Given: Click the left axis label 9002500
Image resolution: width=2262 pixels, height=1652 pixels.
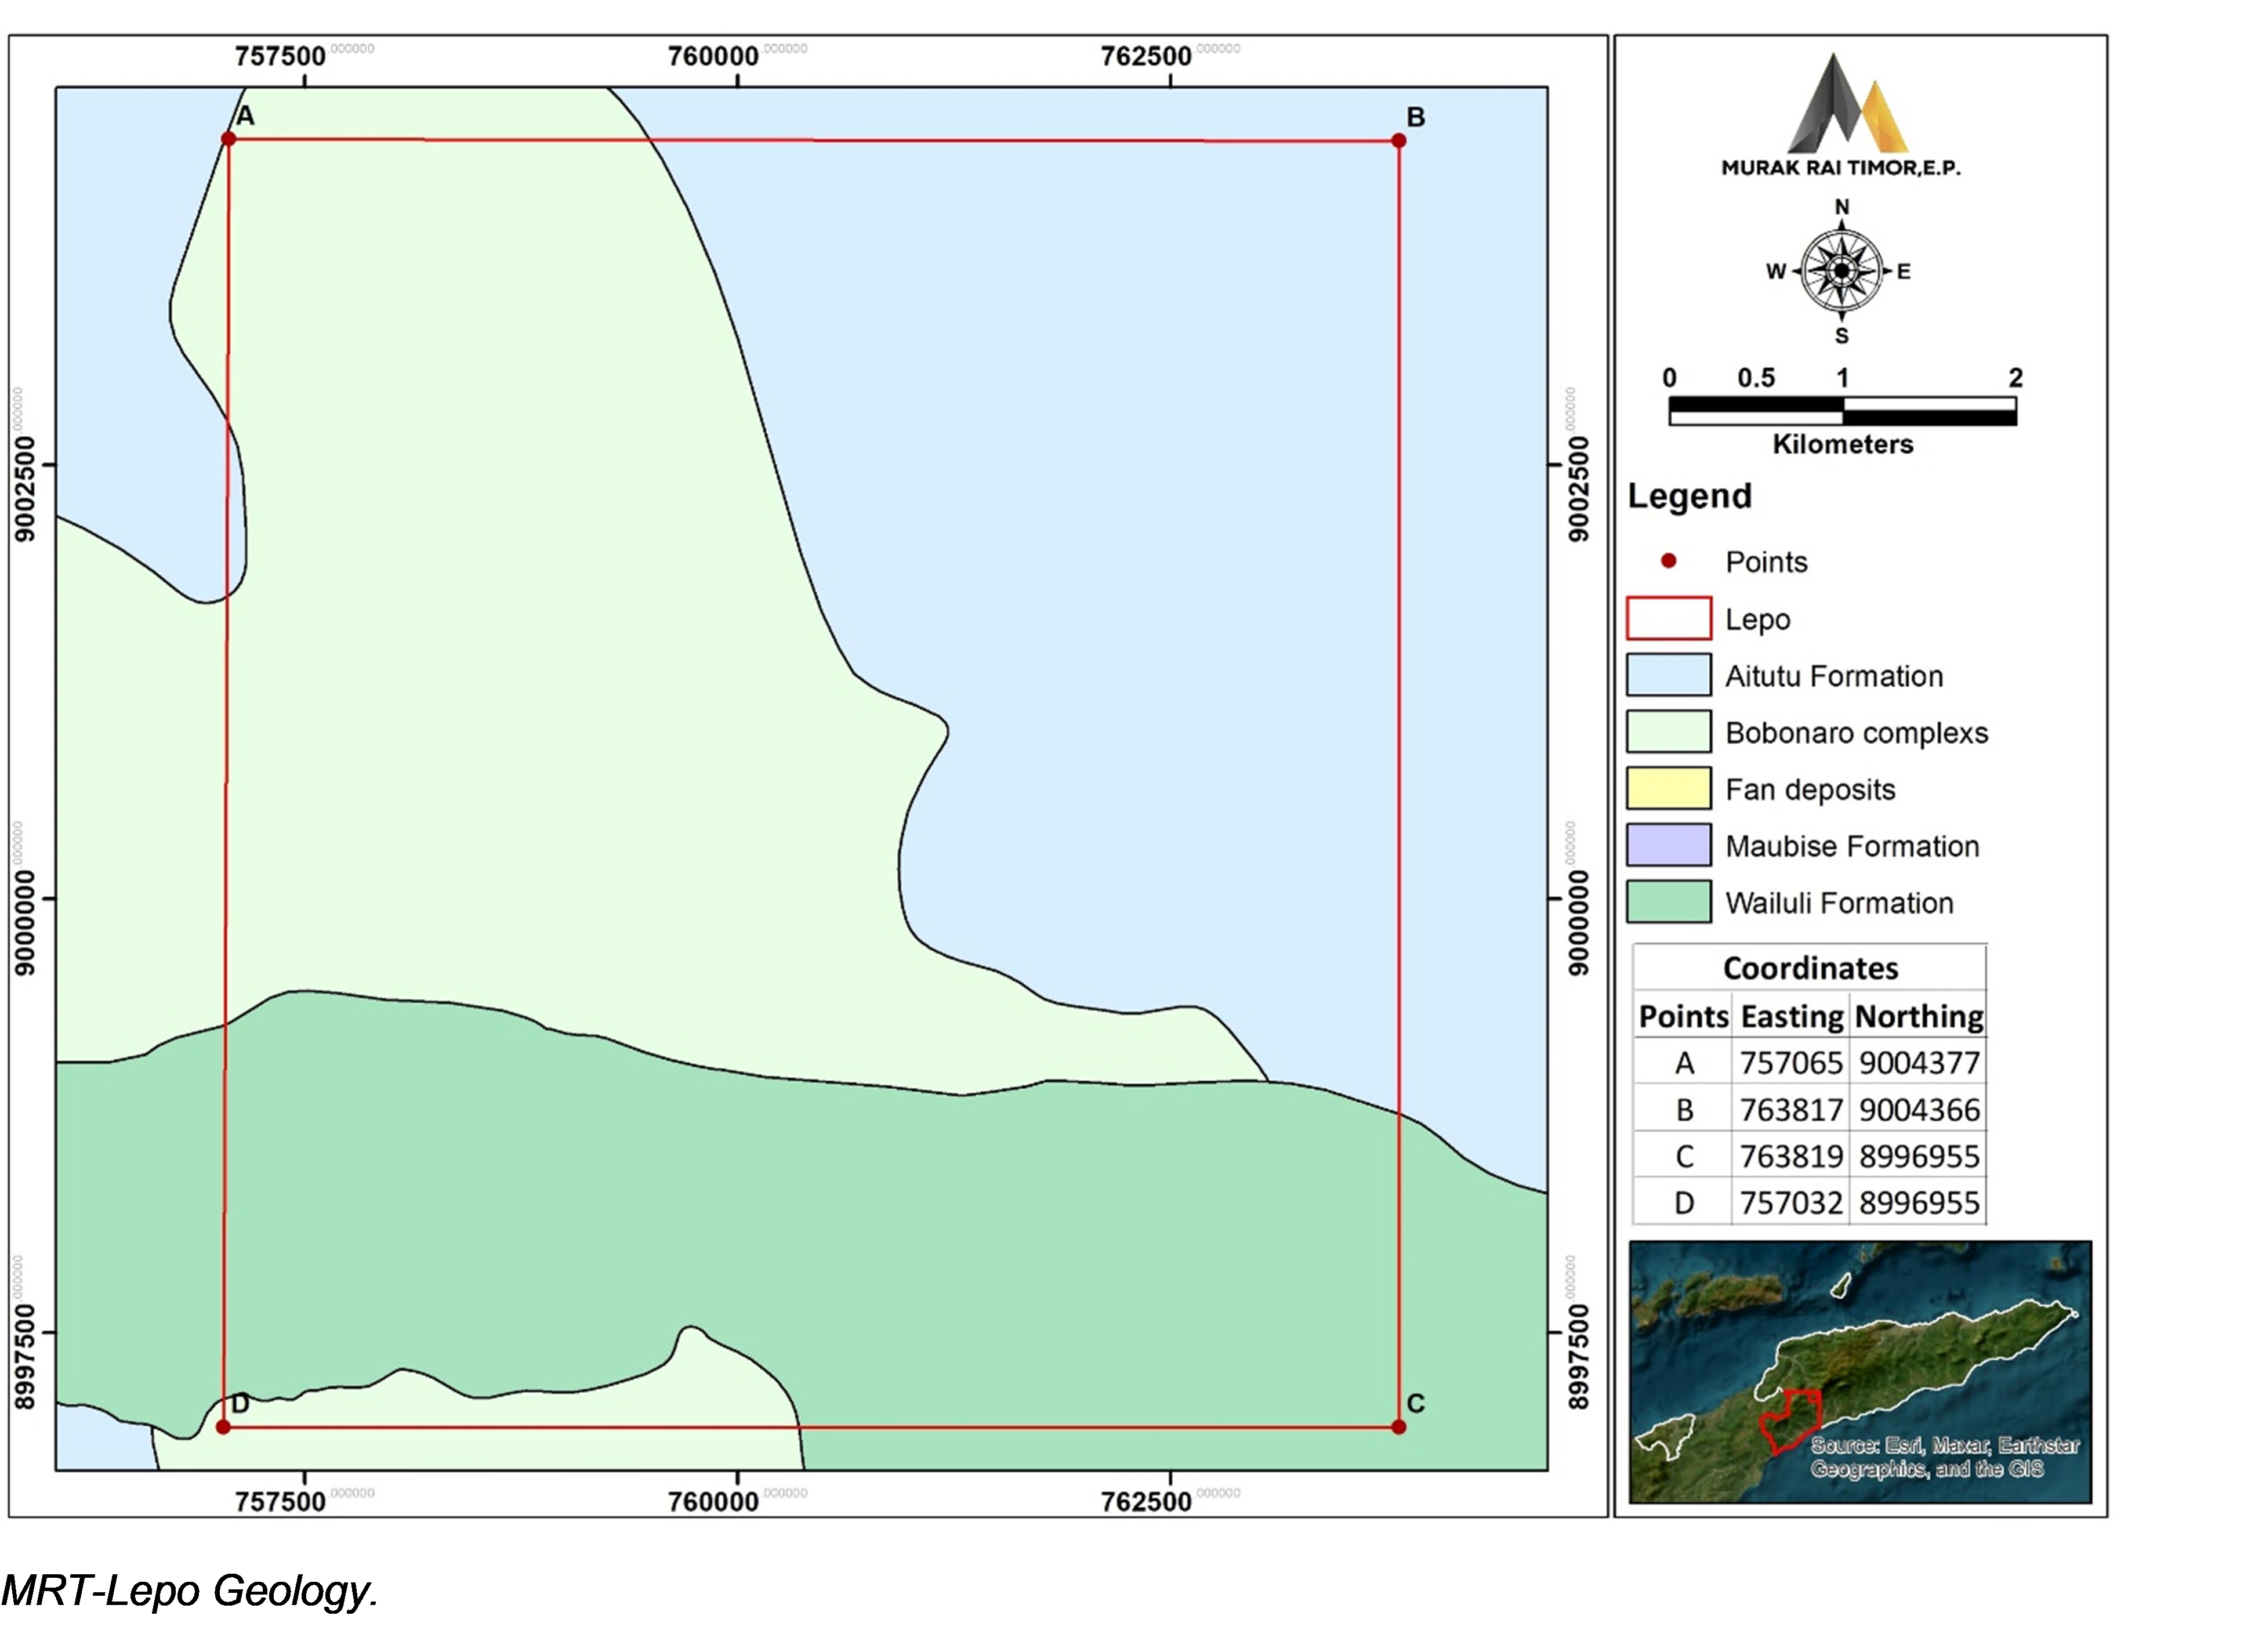Looking at the screenshot, I should pos(25,489).
